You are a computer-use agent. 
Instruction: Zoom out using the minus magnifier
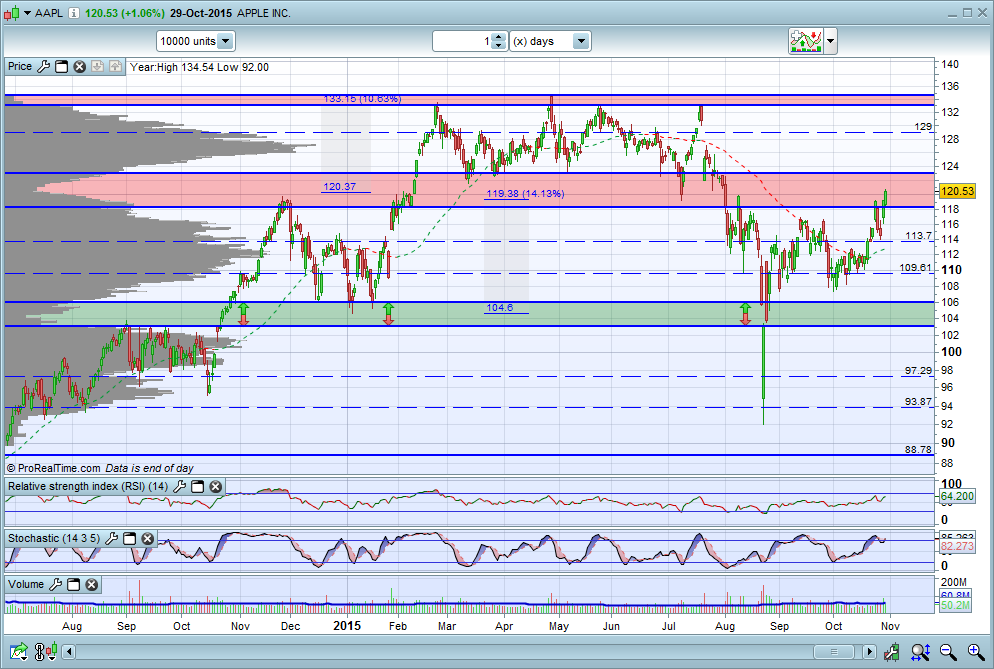[x=948, y=651]
